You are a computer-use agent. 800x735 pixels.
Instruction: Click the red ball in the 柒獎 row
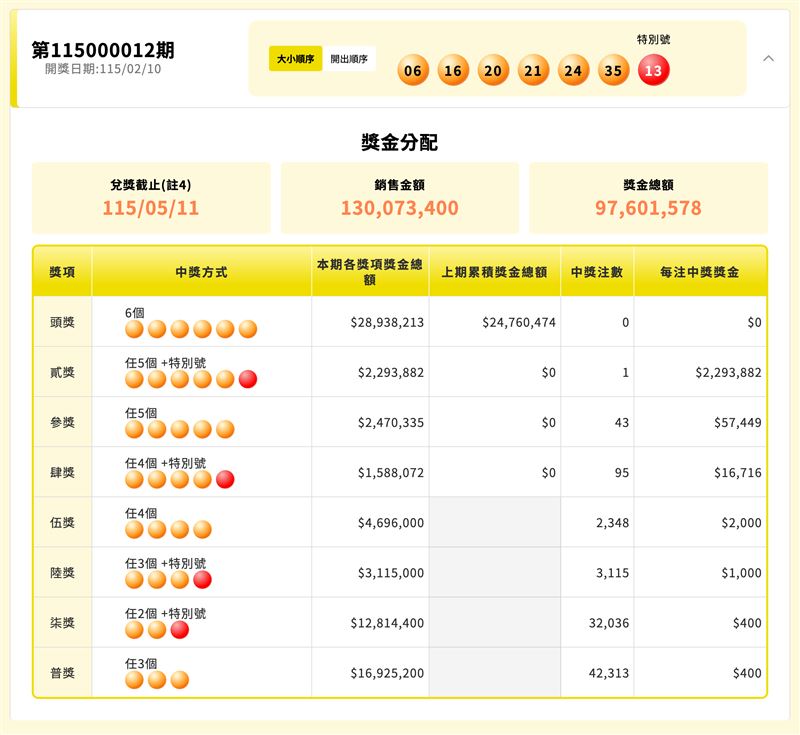click(x=180, y=629)
